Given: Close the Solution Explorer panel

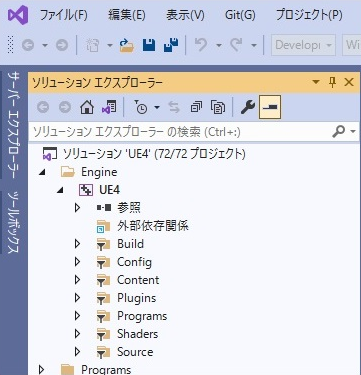Looking at the screenshot, I should 349,82.
